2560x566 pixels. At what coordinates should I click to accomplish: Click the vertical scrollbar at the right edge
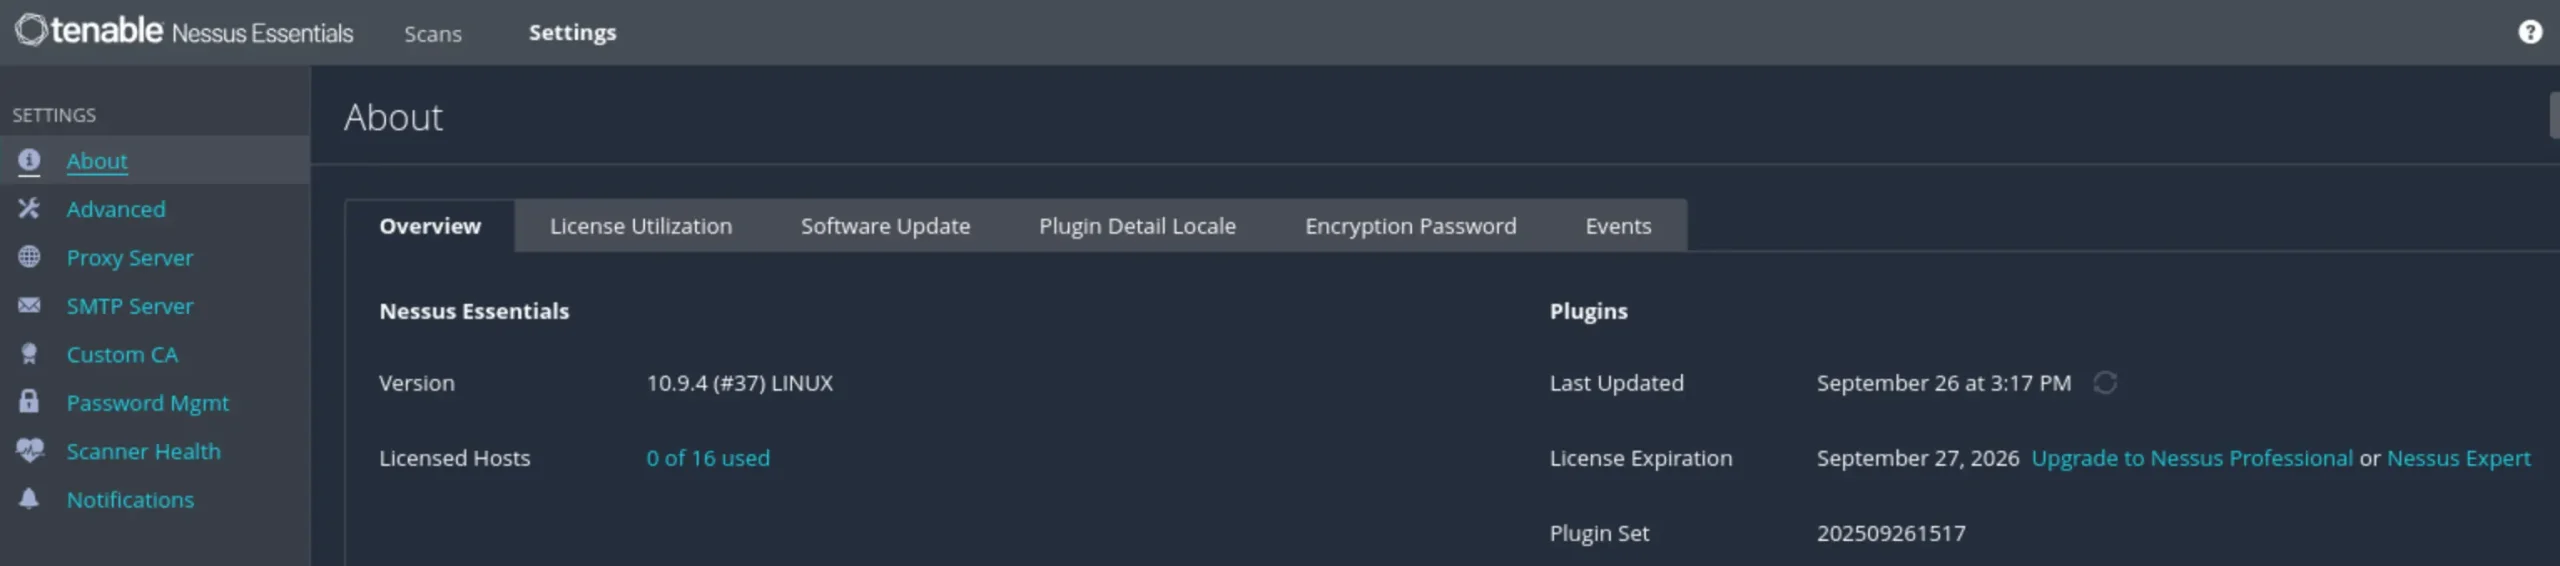[x=2554, y=115]
